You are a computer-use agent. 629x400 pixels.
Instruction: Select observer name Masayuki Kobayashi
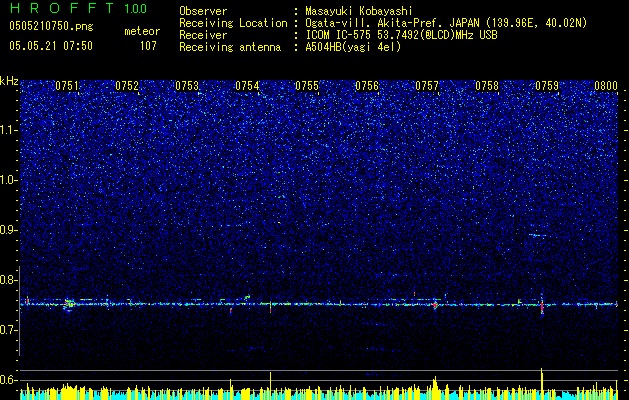tap(359, 11)
